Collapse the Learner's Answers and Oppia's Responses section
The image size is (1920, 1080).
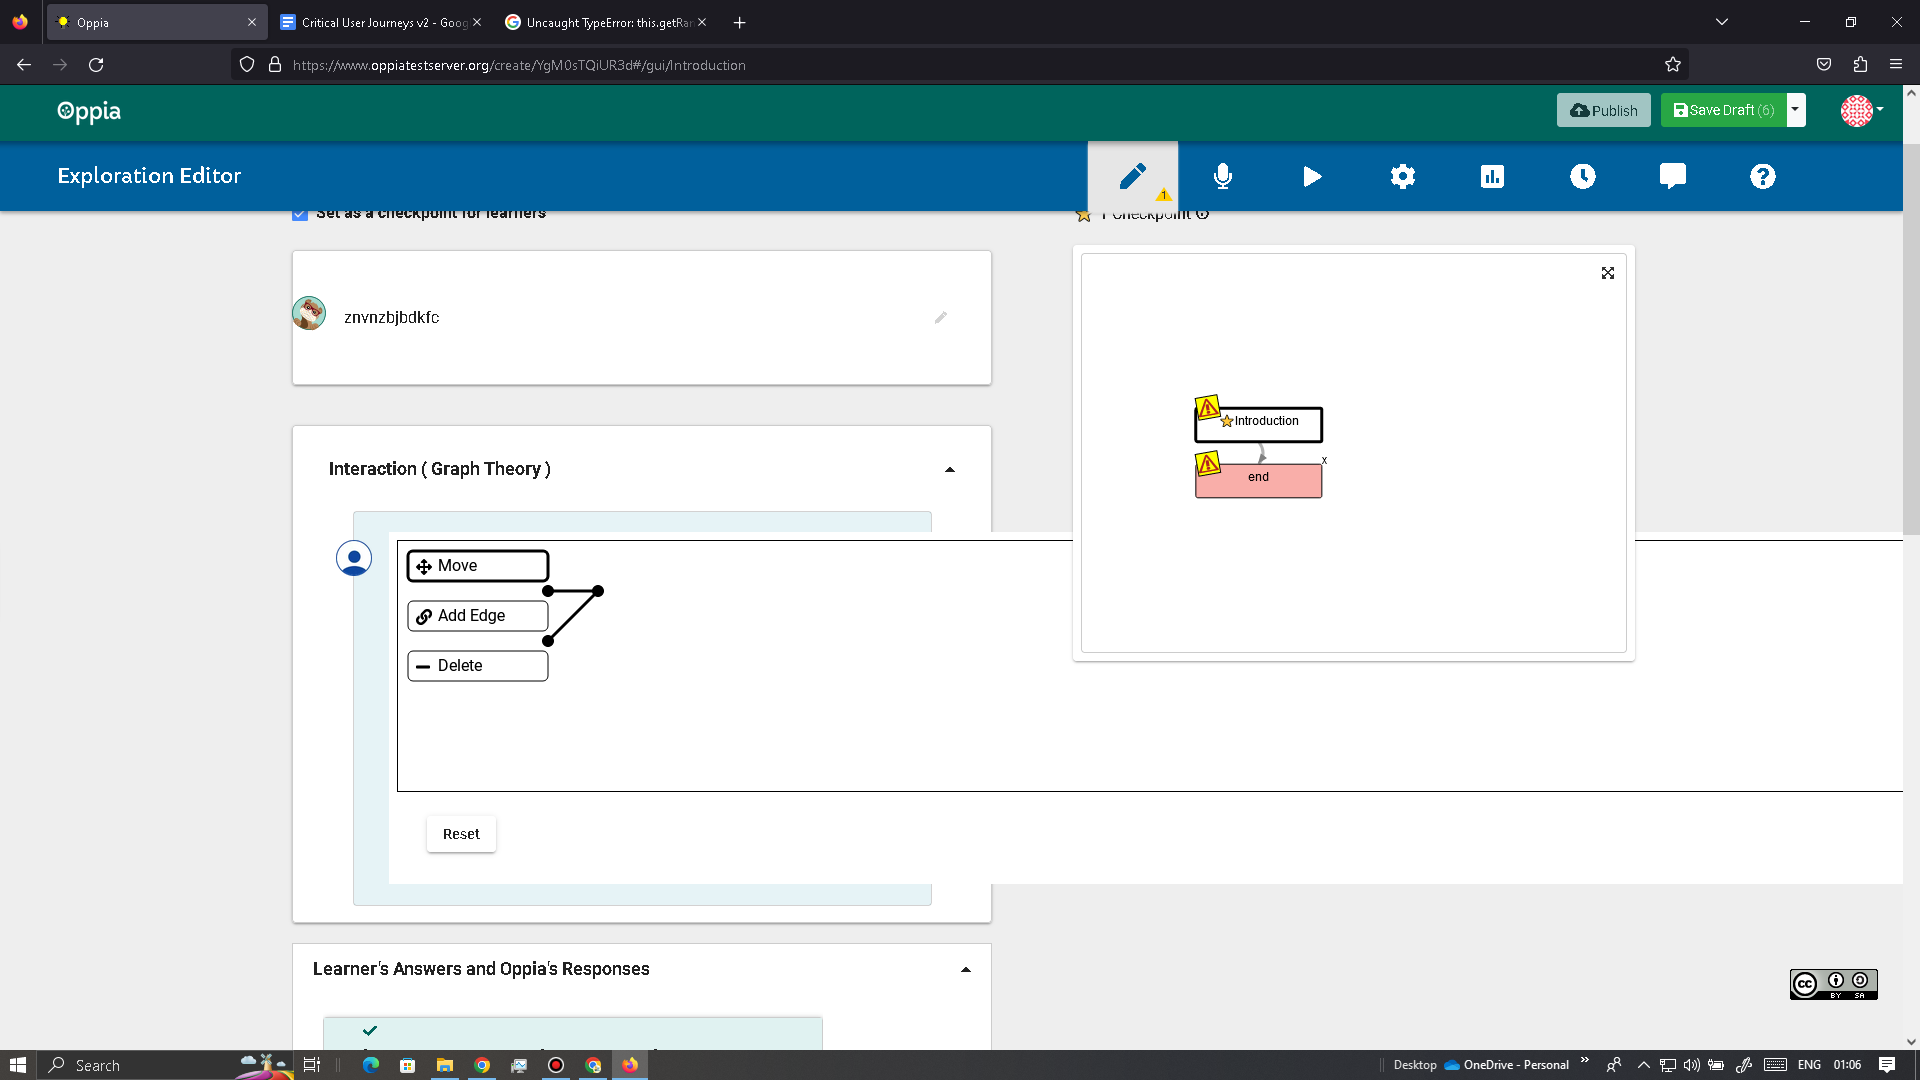[x=965, y=968]
